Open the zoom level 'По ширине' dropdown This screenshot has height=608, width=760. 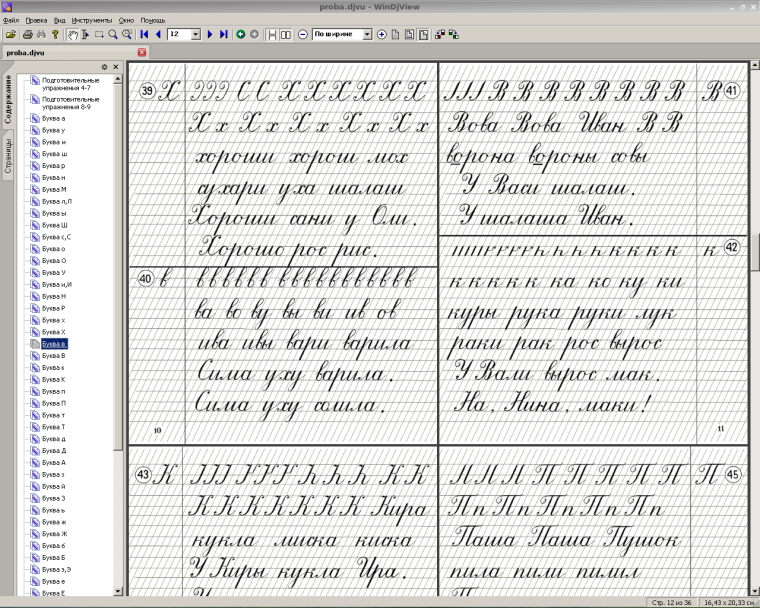(367, 34)
